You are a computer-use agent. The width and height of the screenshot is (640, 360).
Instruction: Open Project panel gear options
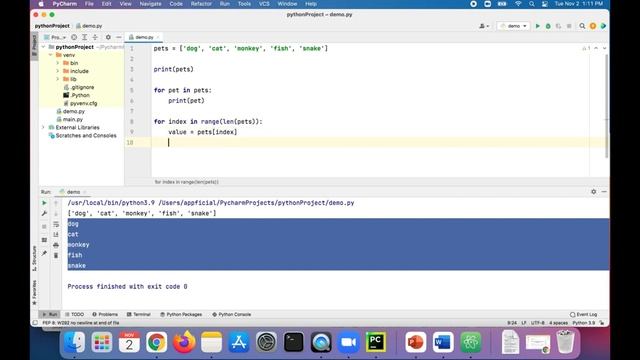pos(108,37)
